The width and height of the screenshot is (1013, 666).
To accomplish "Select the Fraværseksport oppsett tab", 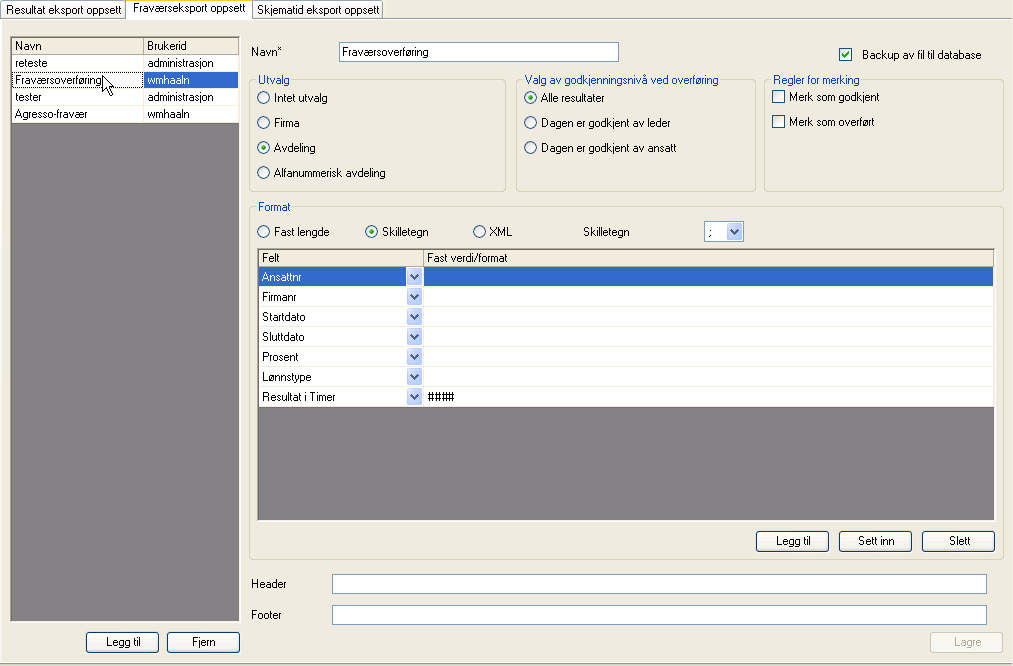I will click(x=189, y=9).
